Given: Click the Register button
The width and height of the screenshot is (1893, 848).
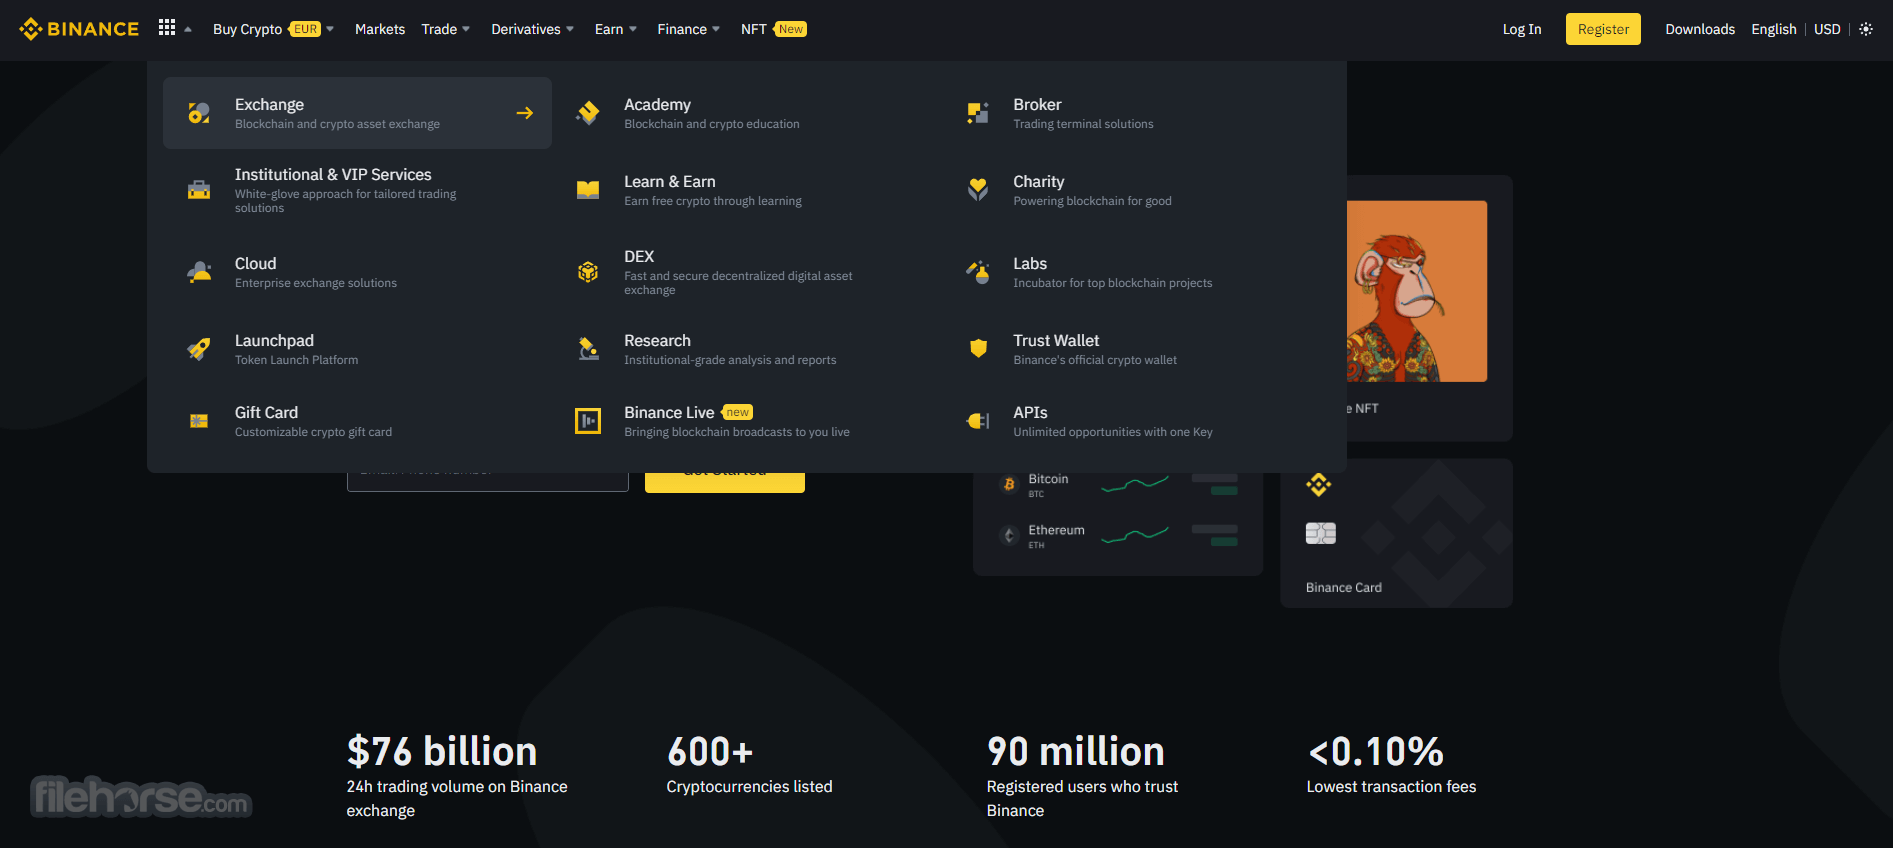Looking at the screenshot, I should (x=1603, y=29).
